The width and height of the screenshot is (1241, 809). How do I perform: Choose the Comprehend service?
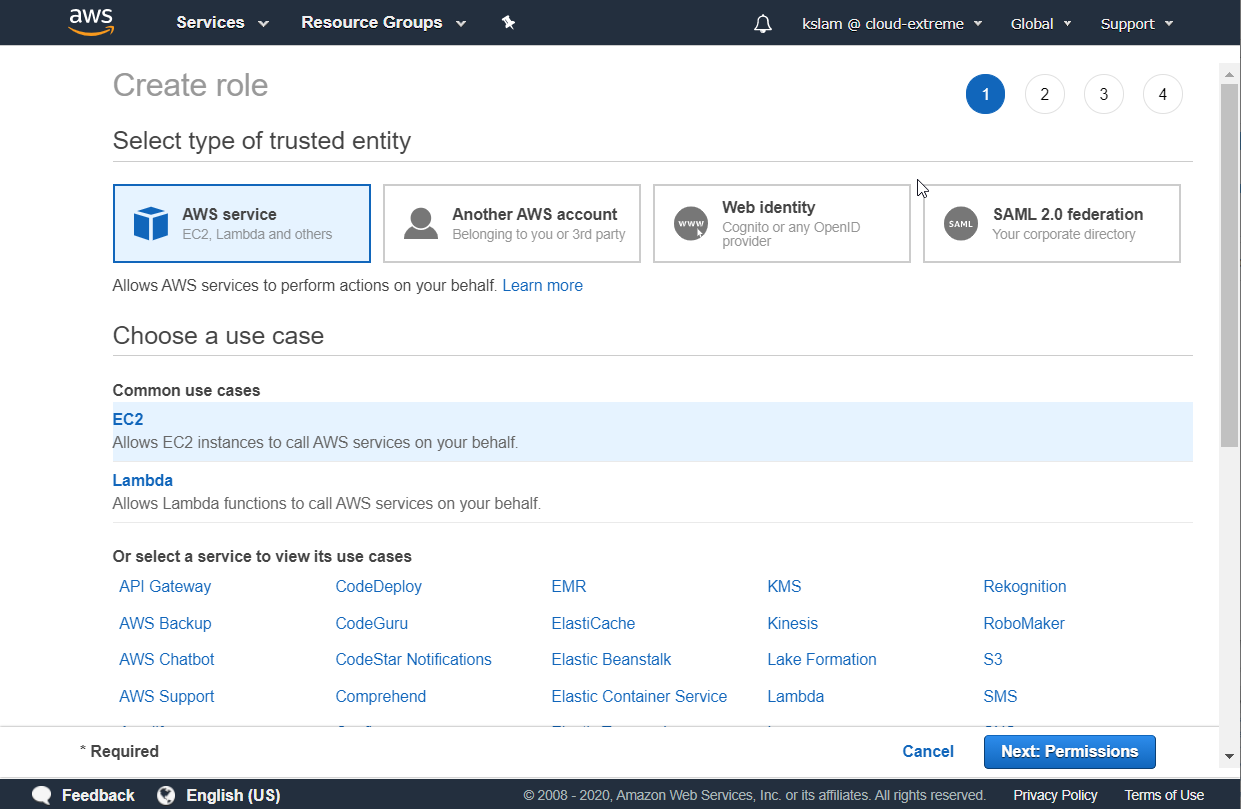(x=380, y=696)
